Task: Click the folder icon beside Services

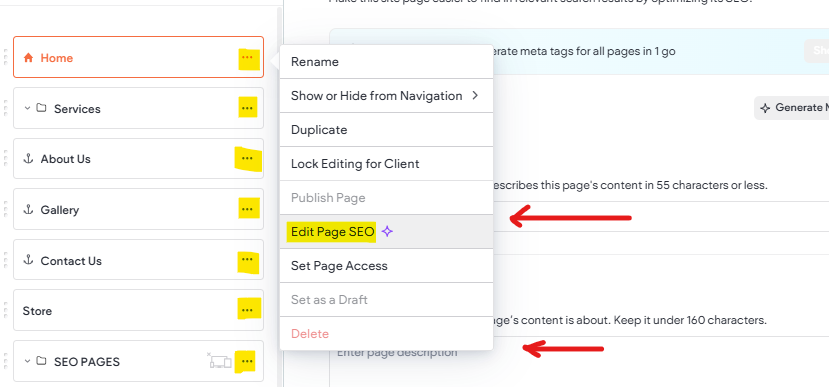Action: (41, 108)
